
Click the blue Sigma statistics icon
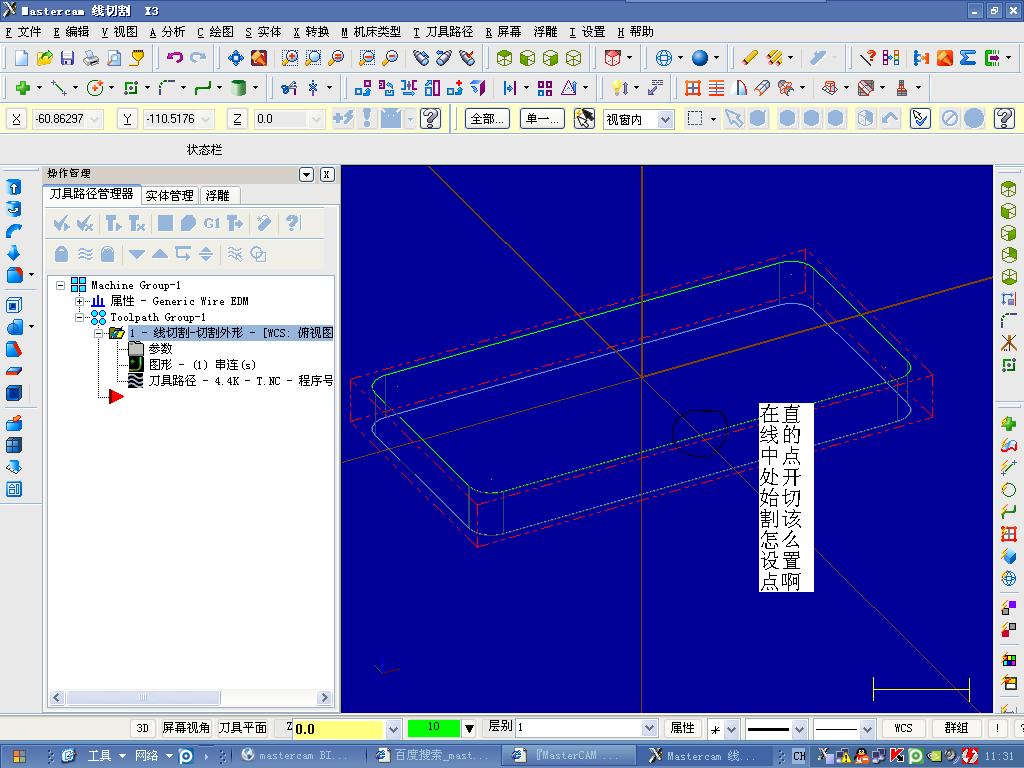click(968, 58)
